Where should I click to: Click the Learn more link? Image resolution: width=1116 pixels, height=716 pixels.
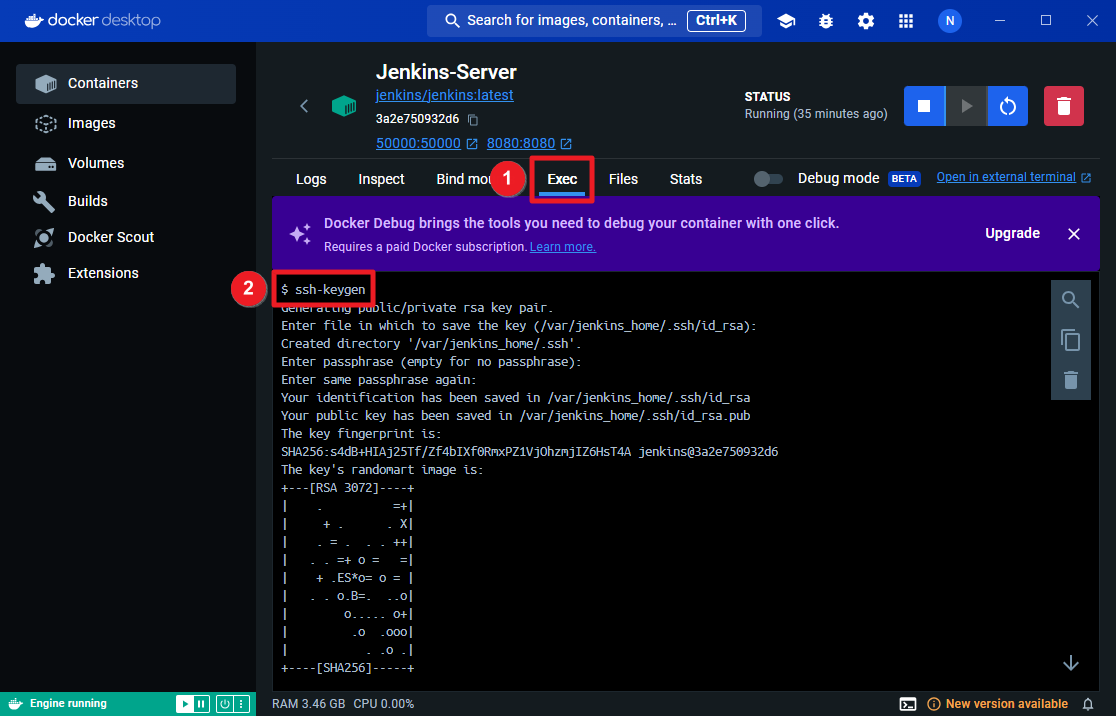click(562, 247)
